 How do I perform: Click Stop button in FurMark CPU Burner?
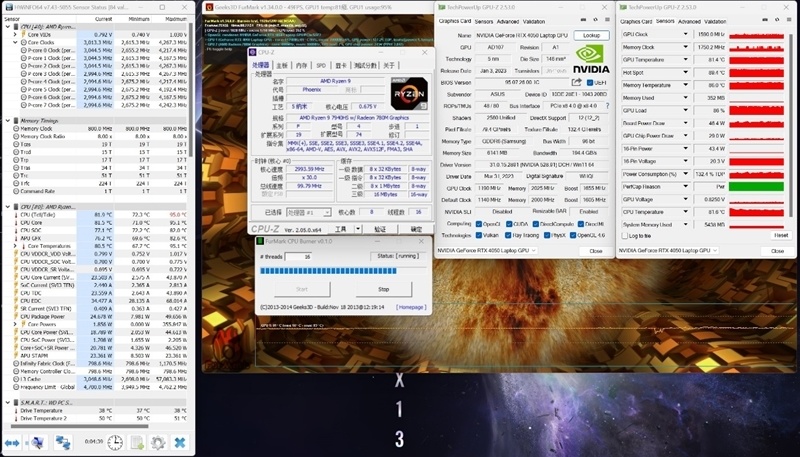[384, 289]
